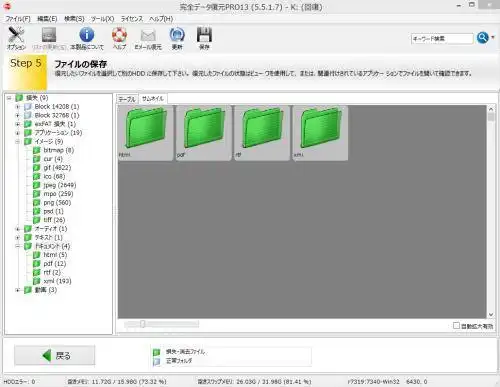Select the rtf (2) tree item
The height and width of the screenshot is (387, 500).
[52, 272]
